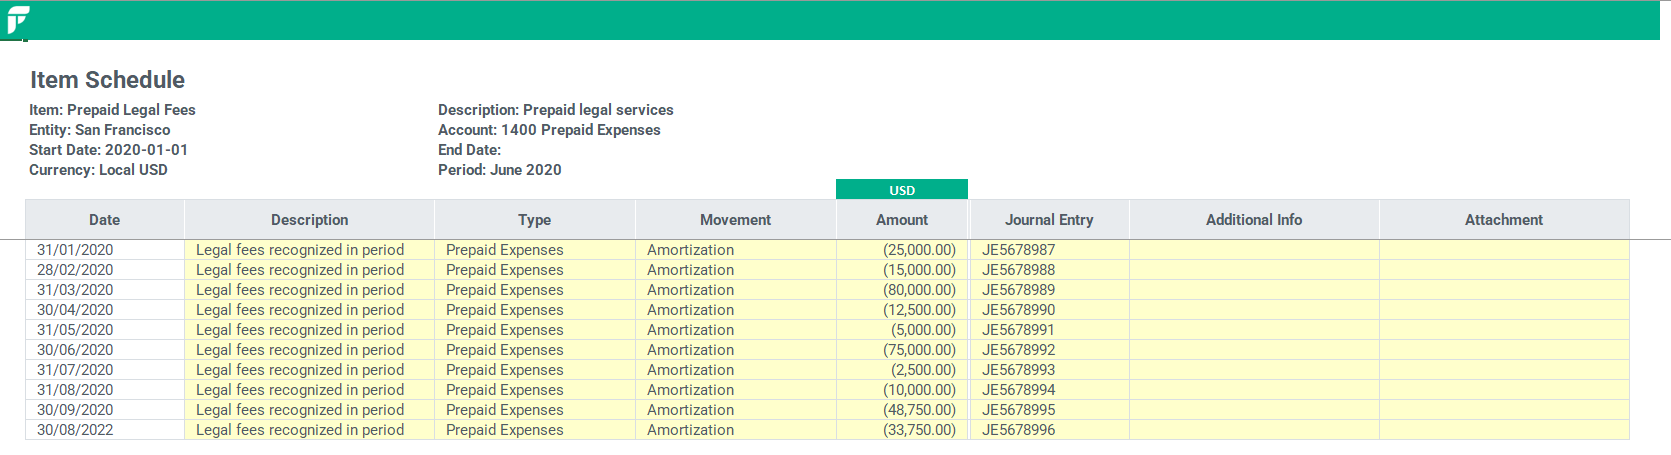1671x455 pixels.
Task: Select Attachment cell in 31/05/2020 row
Action: [x=1504, y=330]
